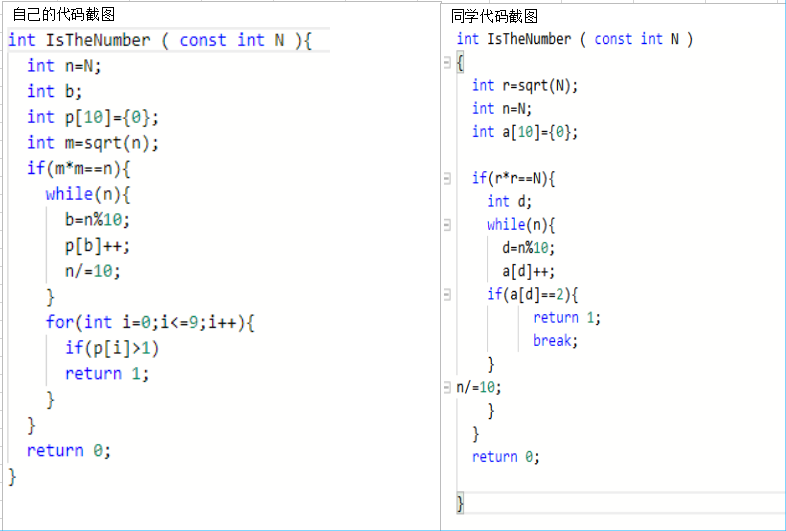Image resolution: width=786 pixels, height=531 pixels.
Task: Click function signature line ending with ){ in 自己的代码
Action: point(160,40)
